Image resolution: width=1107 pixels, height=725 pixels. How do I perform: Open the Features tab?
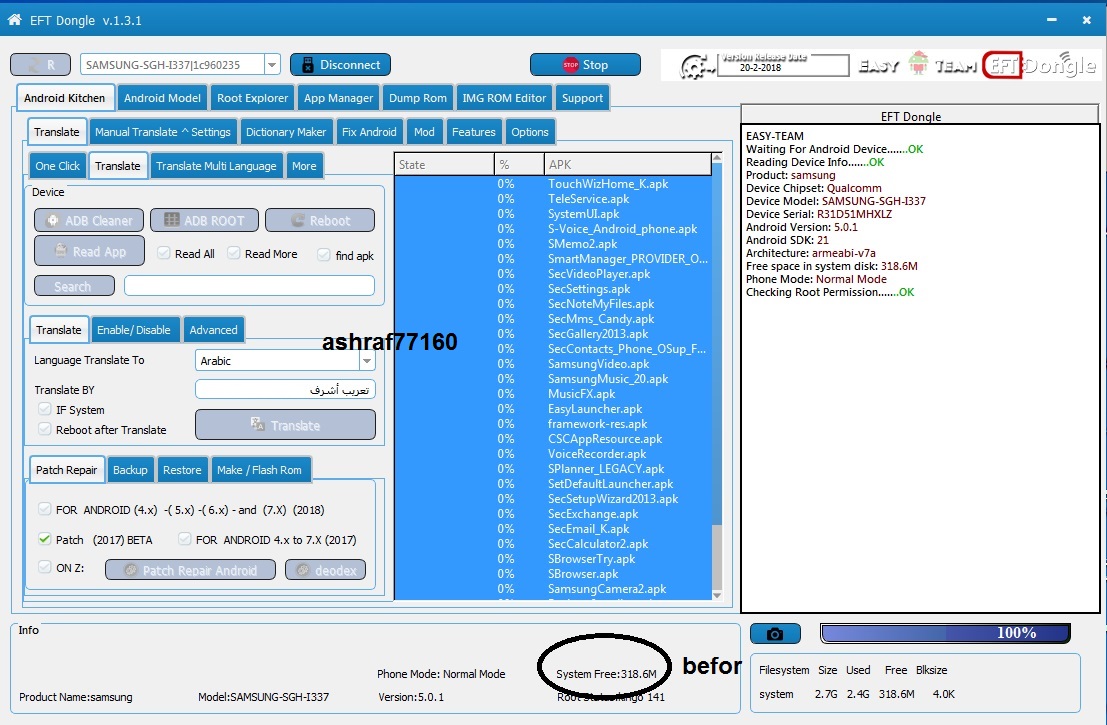pyautogui.click(x=474, y=132)
